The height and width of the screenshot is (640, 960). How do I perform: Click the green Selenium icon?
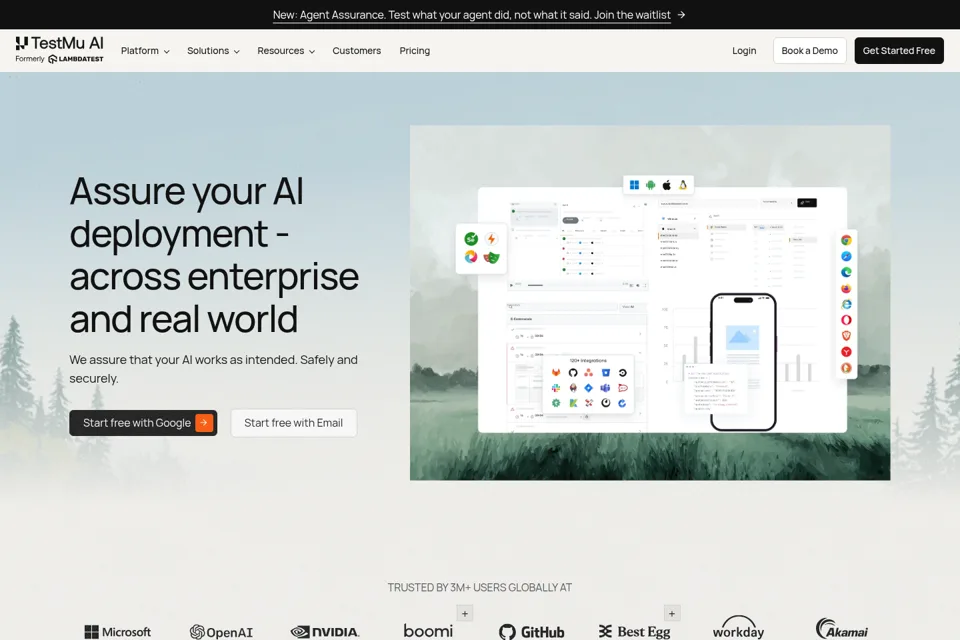[x=471, y=239]
